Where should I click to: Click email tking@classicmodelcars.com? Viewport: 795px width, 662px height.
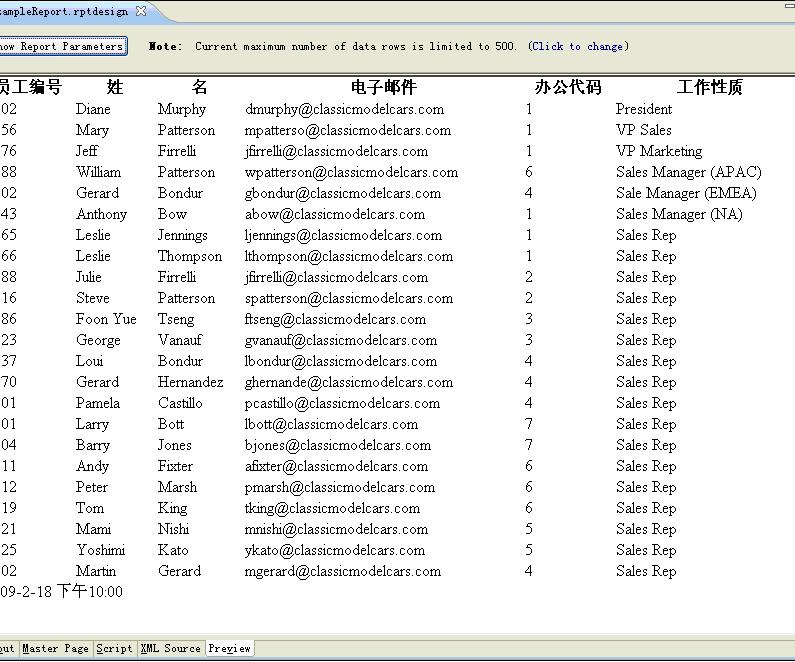pyautogui.click(x=332, y=508)
